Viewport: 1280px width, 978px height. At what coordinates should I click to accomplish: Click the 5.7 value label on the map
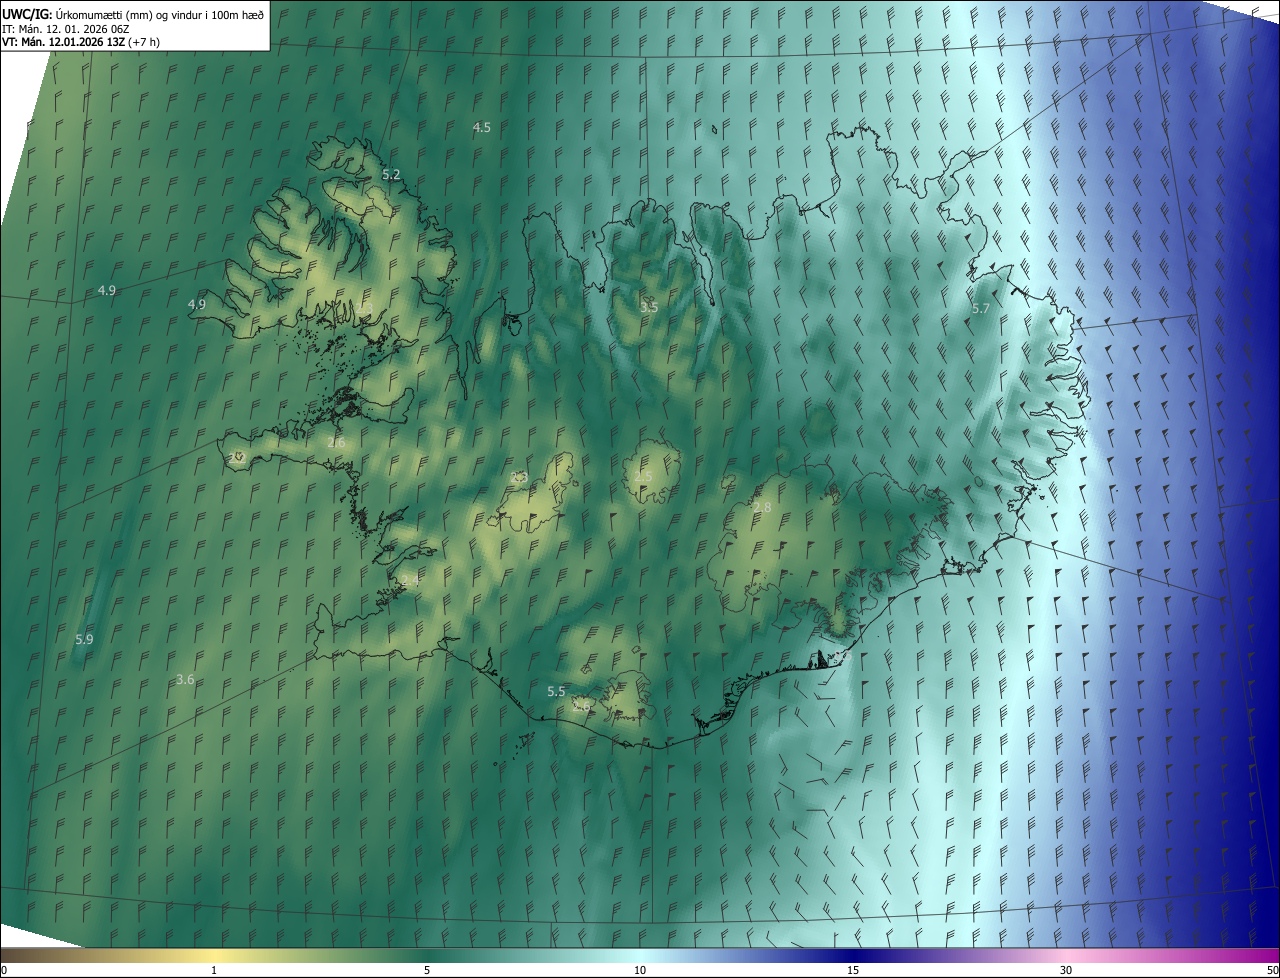point(981,309)
